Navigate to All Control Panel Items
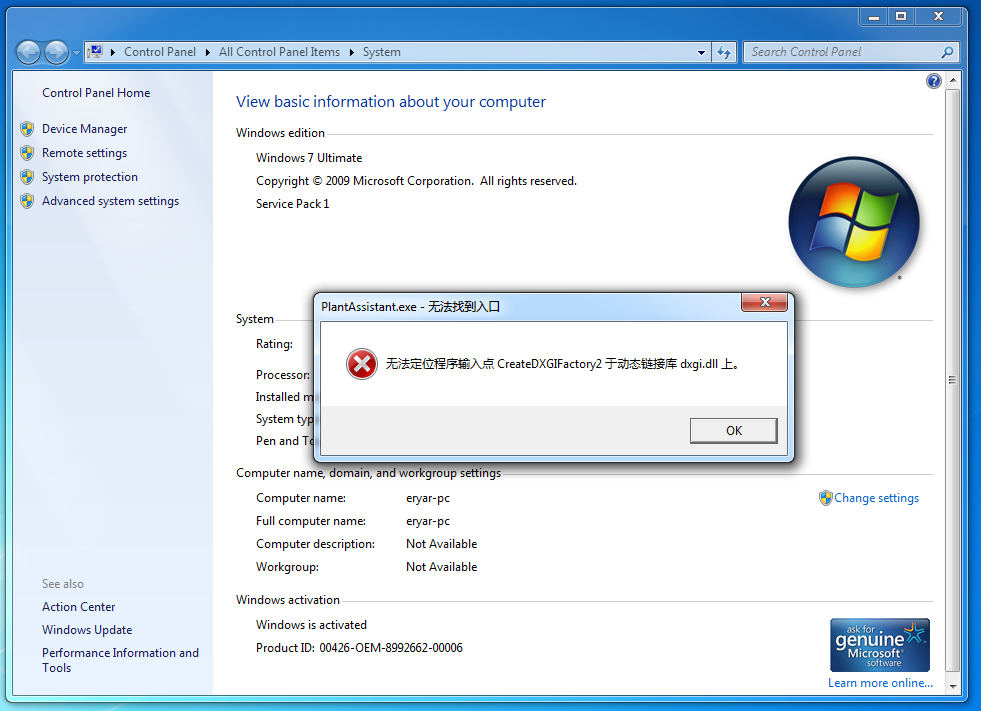981x711 pixels. (x=278, y=52)
